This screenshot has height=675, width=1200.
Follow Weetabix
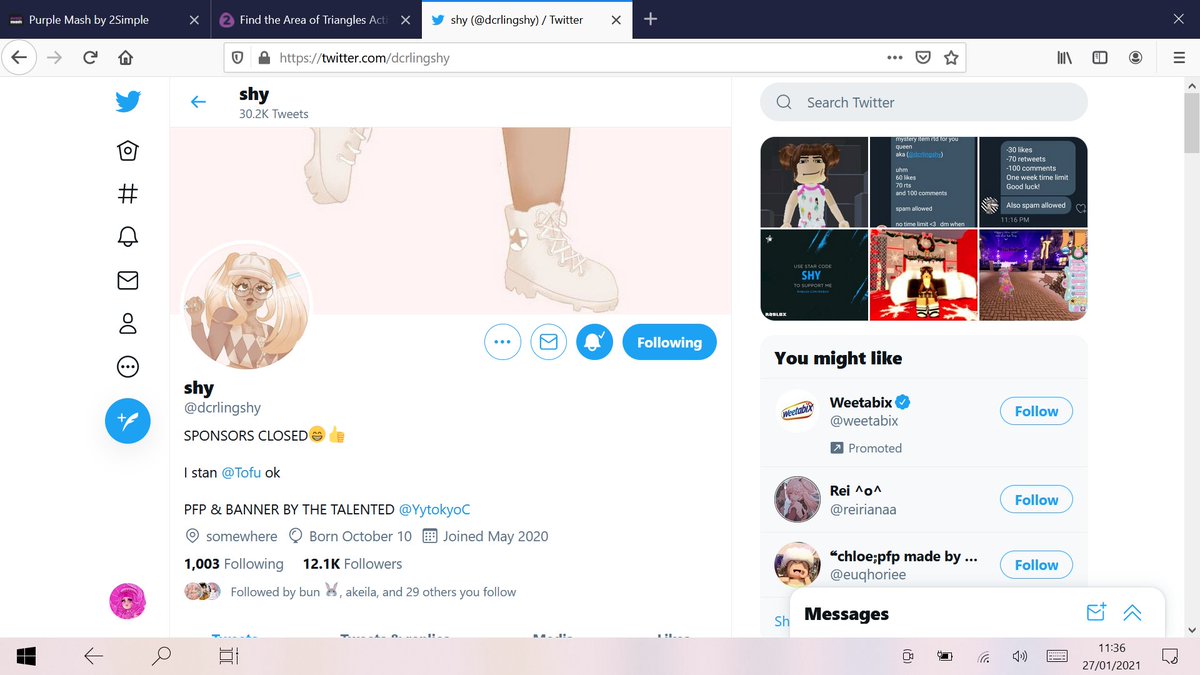pos(1036,411)
